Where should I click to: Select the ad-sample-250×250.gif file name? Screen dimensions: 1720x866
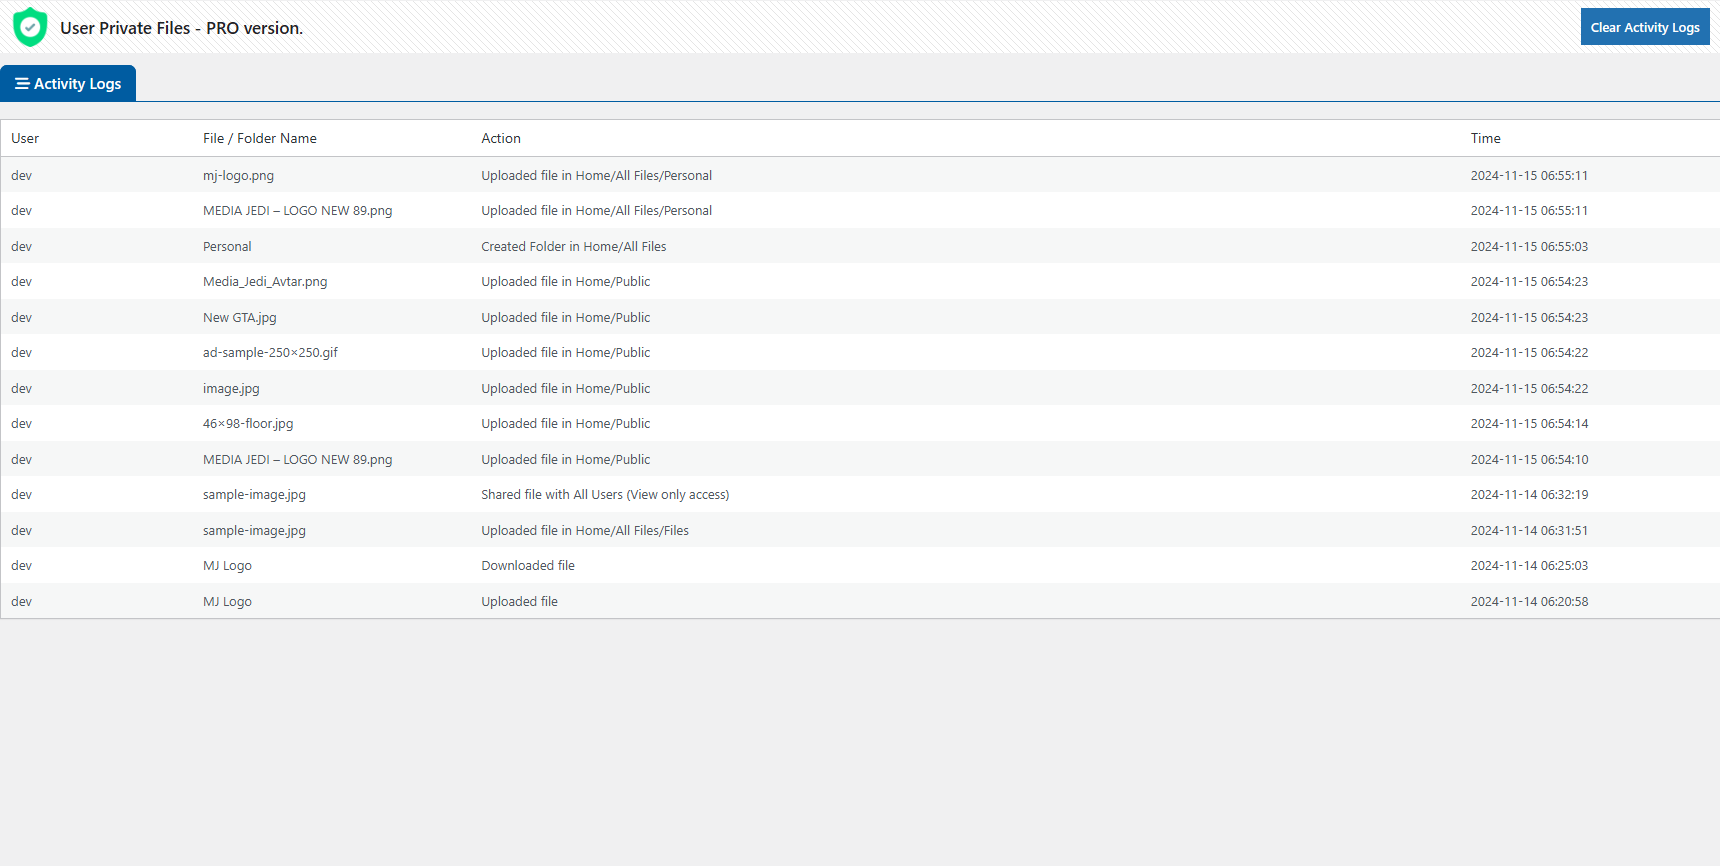tap(270, 353)
